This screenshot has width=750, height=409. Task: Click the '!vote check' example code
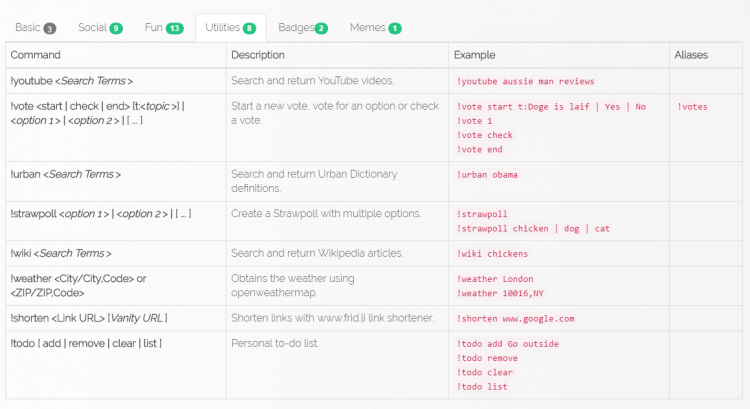pos(484,135)
